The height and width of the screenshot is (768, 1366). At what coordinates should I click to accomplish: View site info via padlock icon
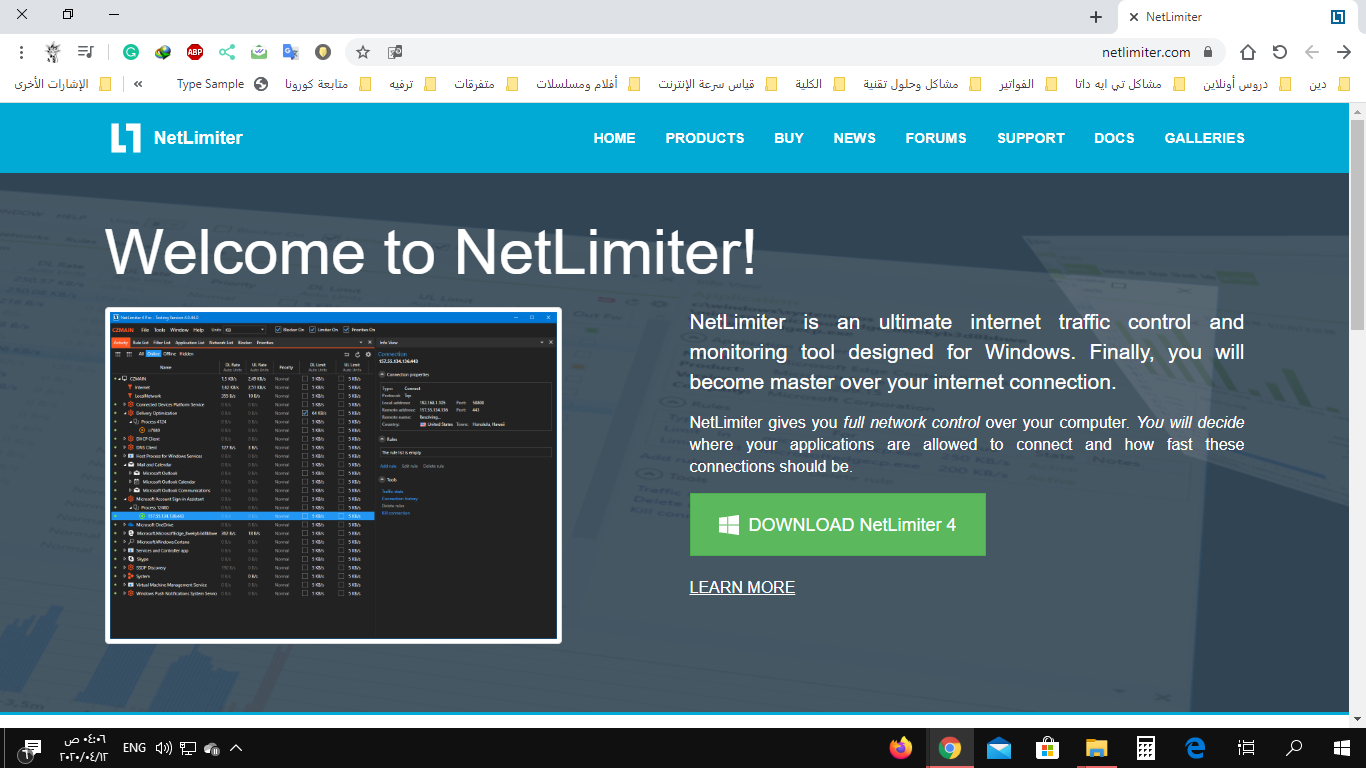coord(1208,52)
